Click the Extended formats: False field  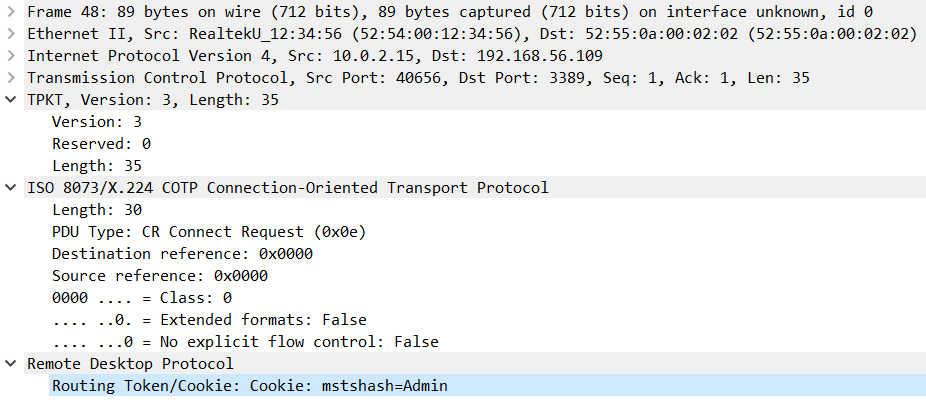[x=209, y=320]
